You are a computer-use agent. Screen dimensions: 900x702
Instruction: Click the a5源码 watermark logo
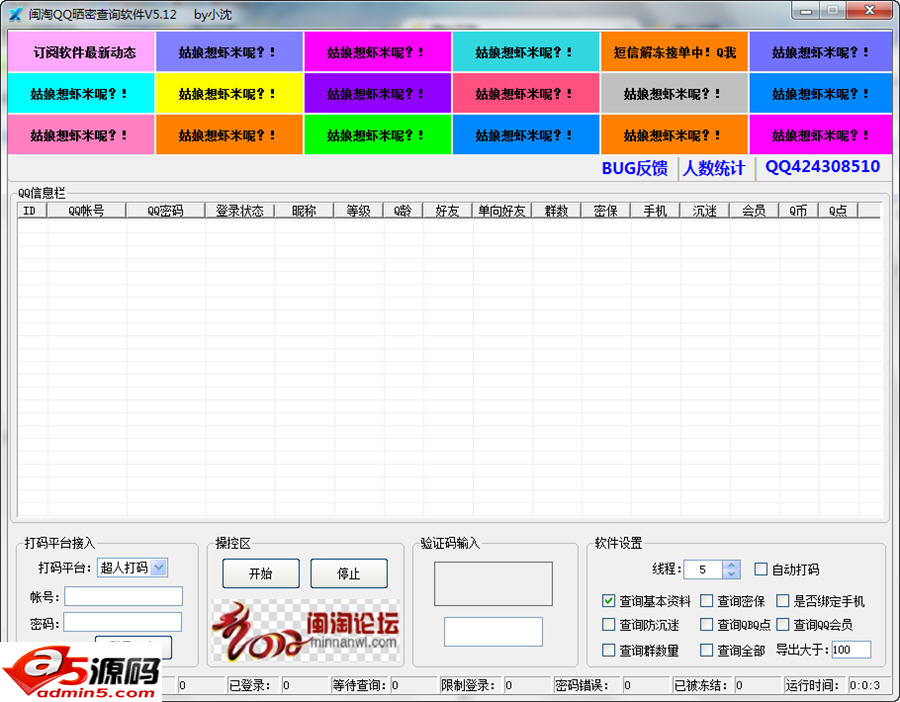[x=80, y=676]
